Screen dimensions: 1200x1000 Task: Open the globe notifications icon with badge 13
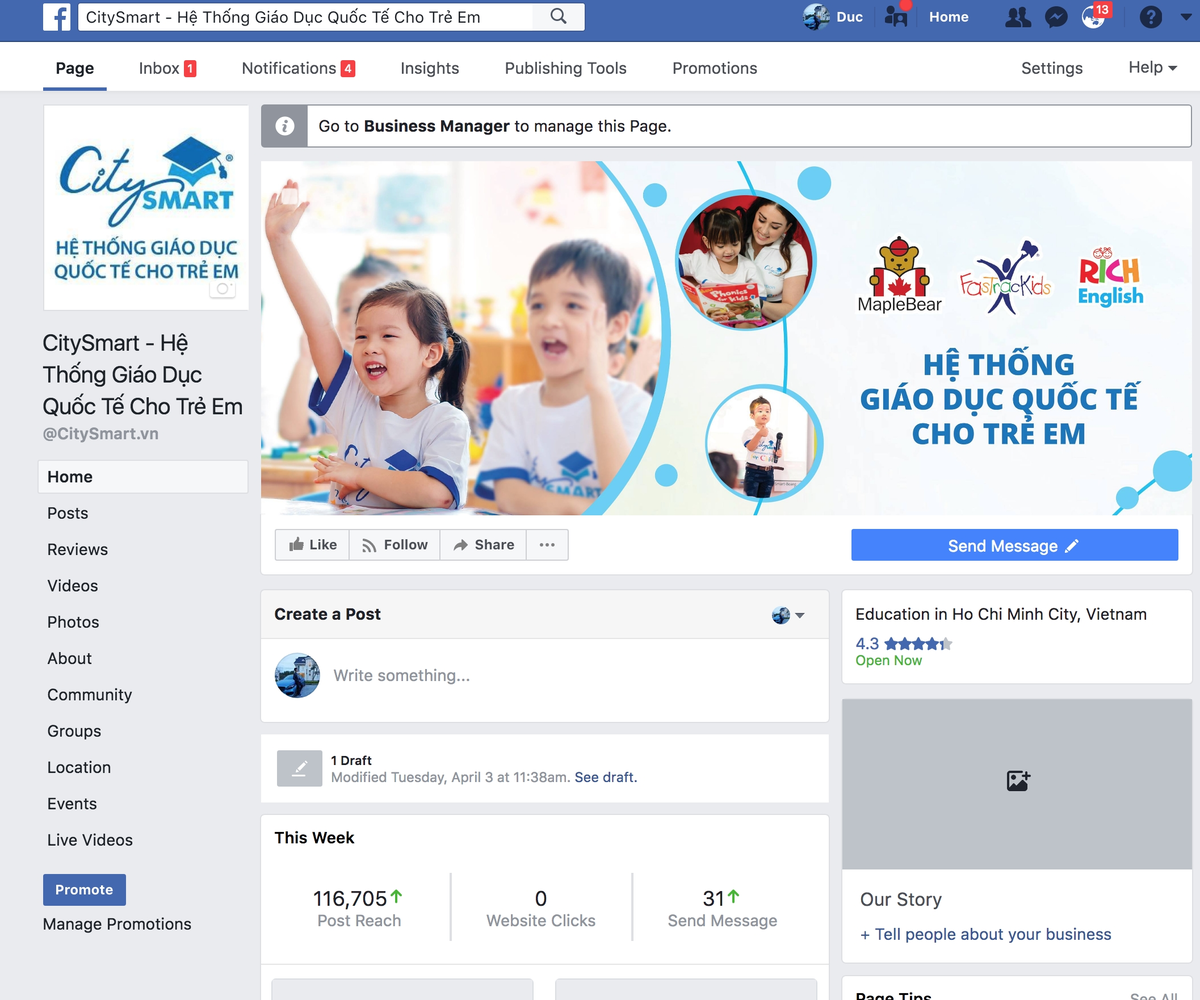(x=1095, y=16)
